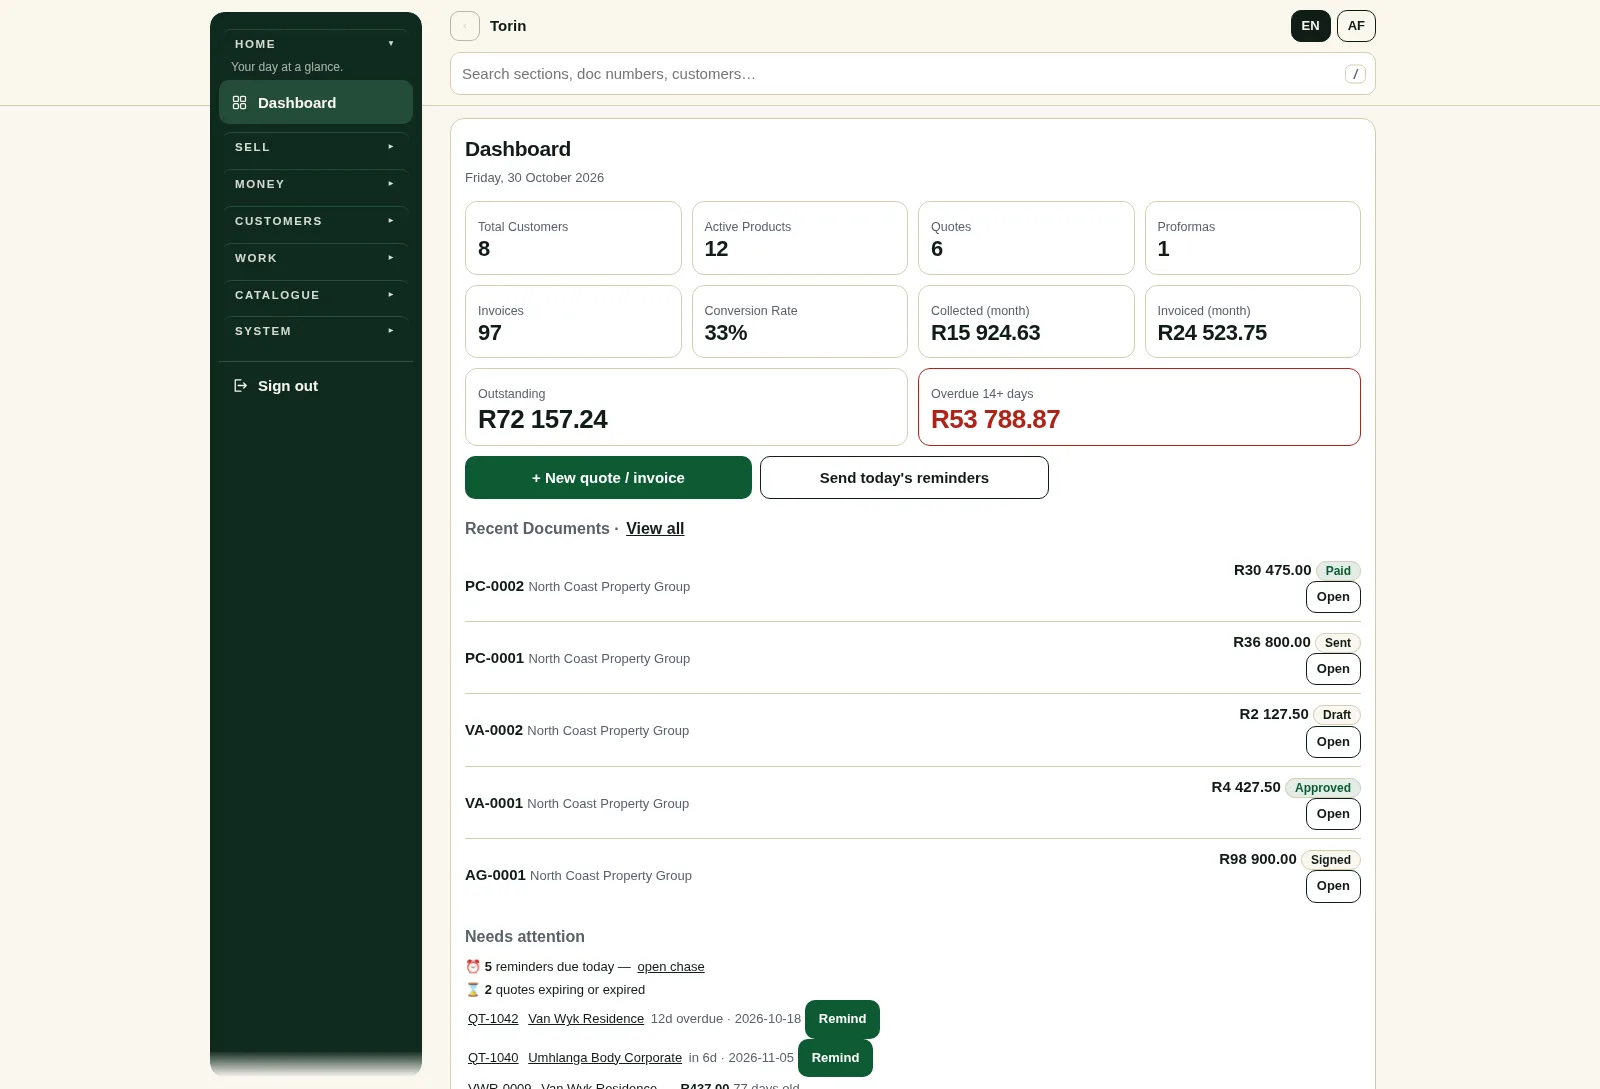Expand the SELL section
The image size is (1600, 1089).
316,147
